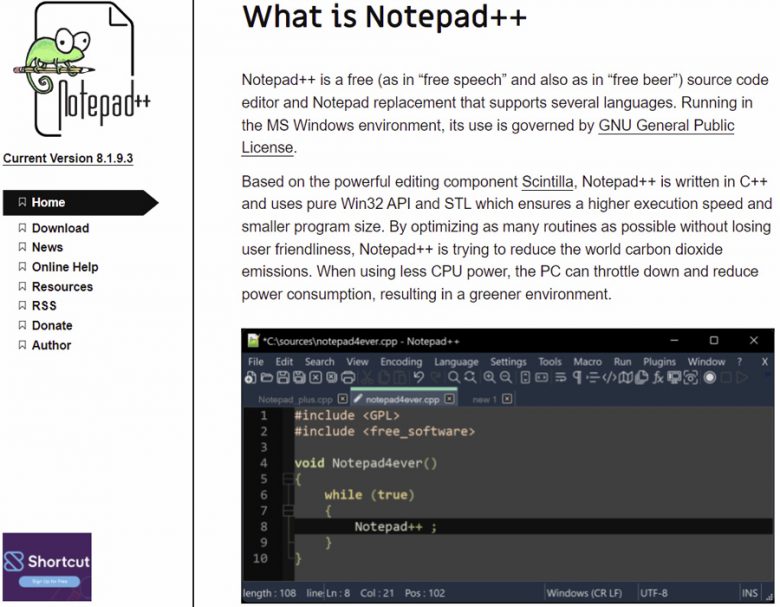
Task: Click the Shortcut advertisement banner
Action: pyautogui.click(x=47, y=567)
